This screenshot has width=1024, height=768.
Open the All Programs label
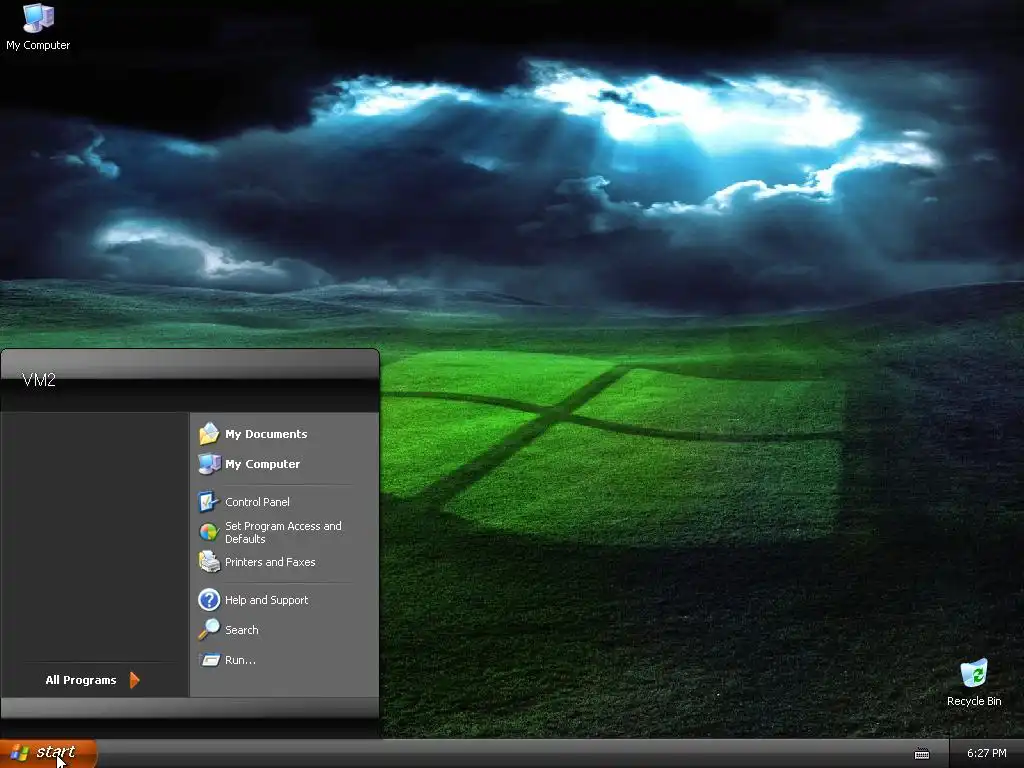81,680
